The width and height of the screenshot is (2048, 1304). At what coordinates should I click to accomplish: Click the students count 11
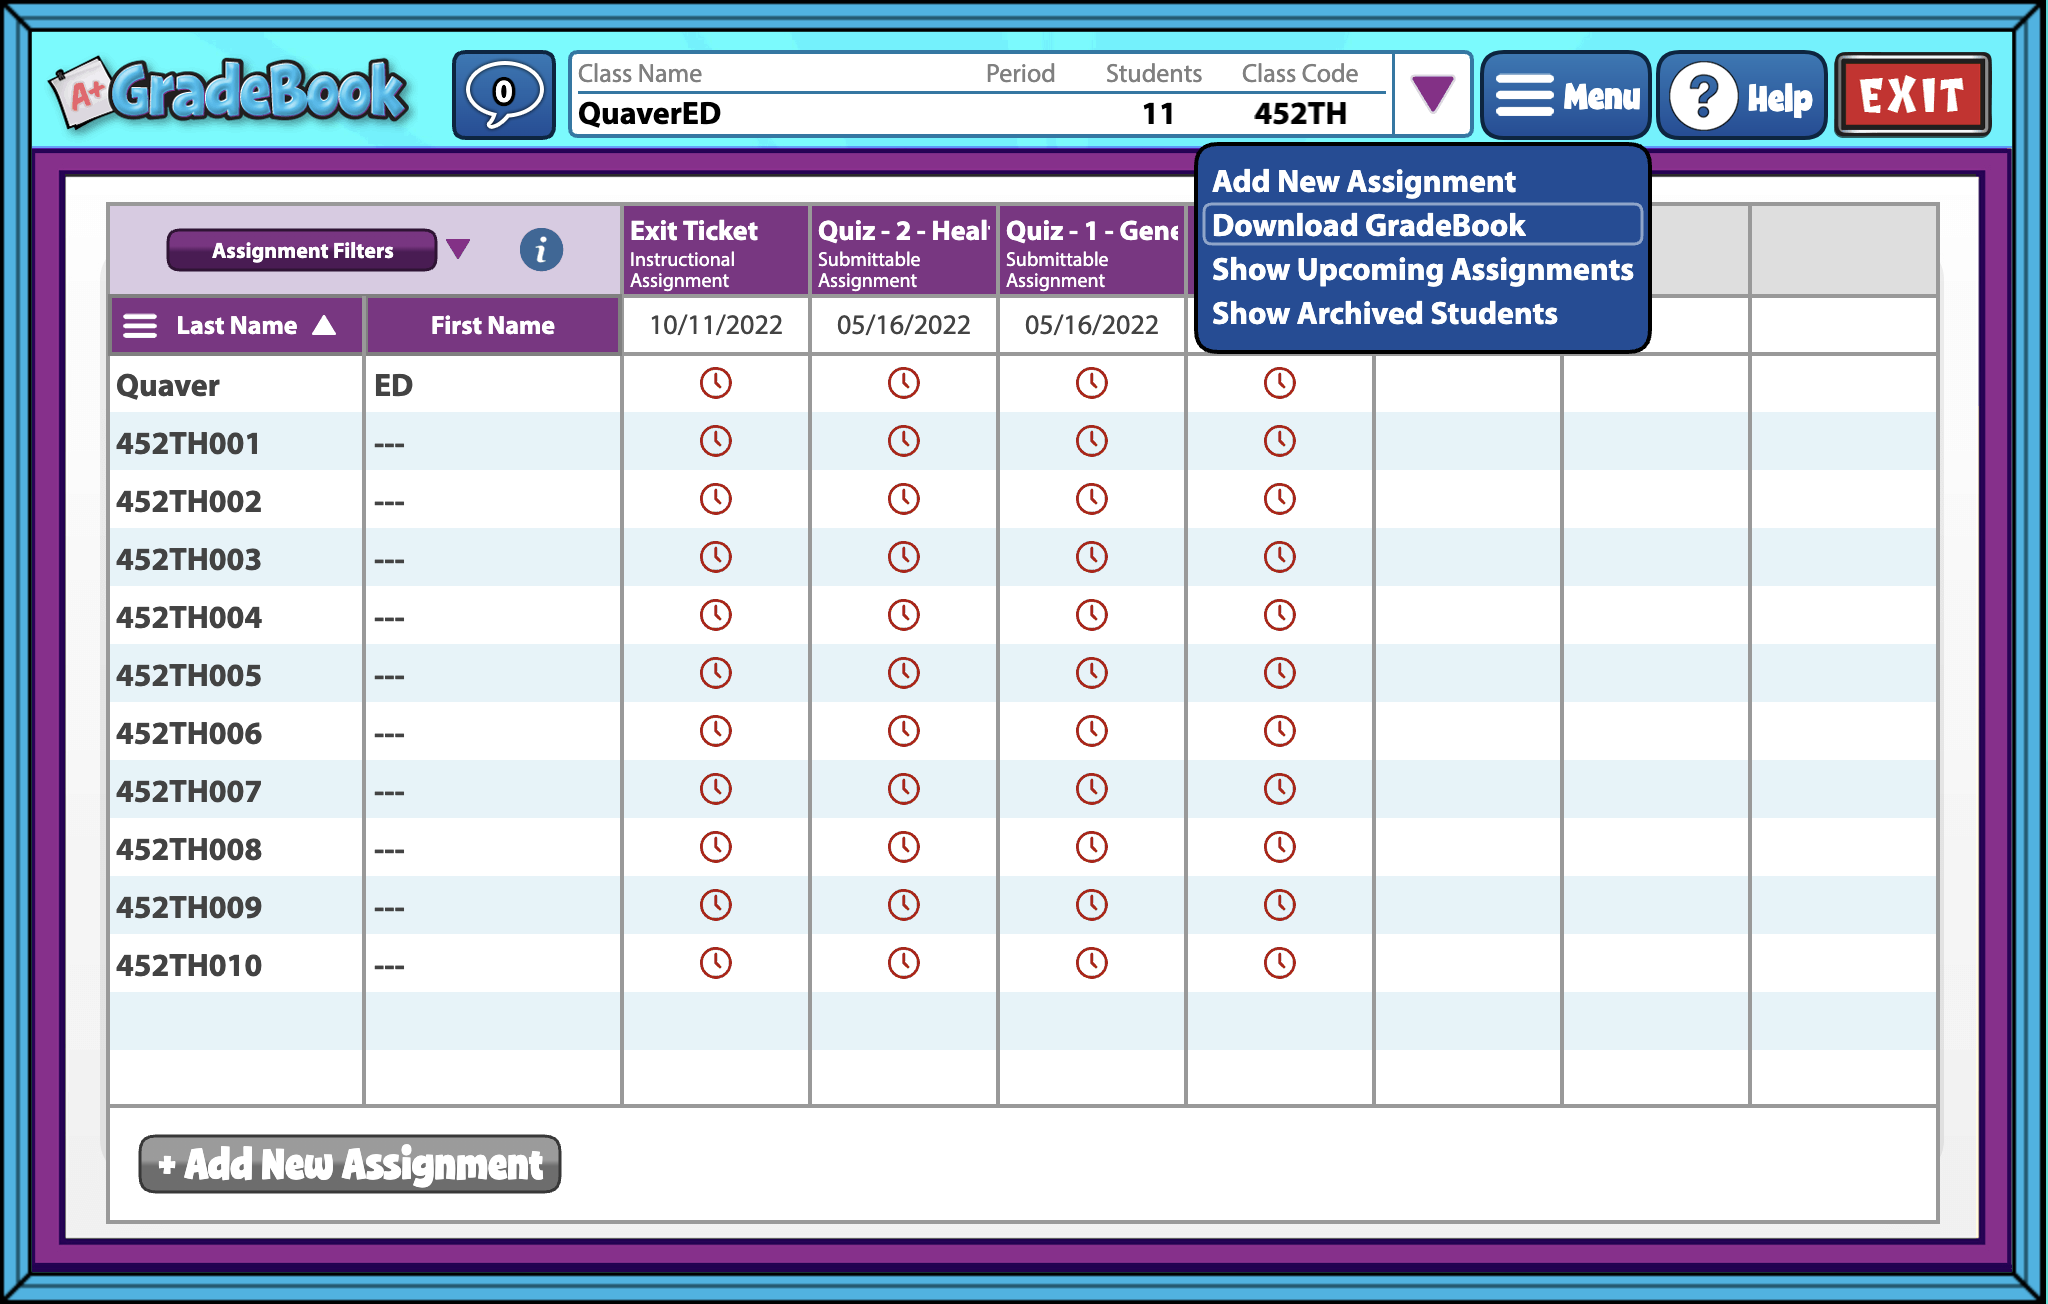tap(1158, 113)
